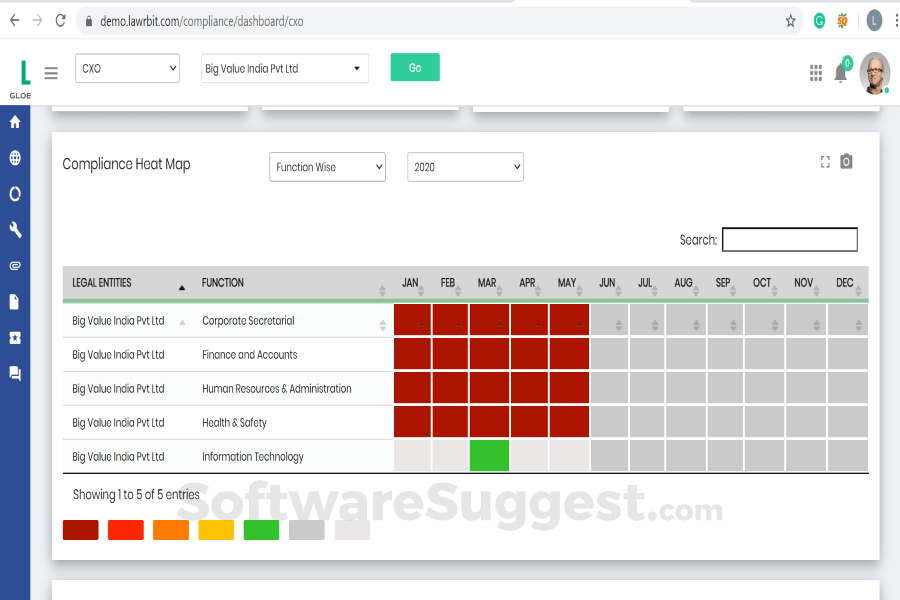Select the green legend color swatch
The image size is (900, 600).
point(261,529)
